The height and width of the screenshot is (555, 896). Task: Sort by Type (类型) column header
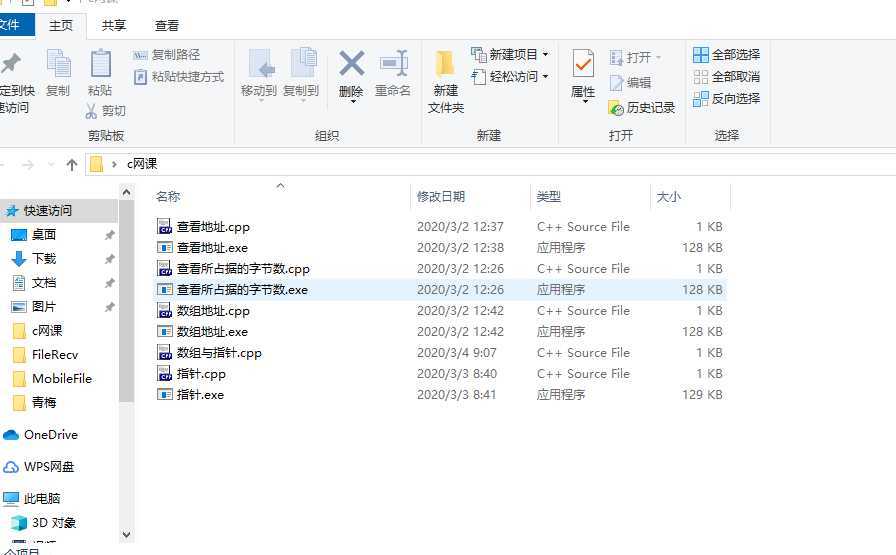click(549, 197)
